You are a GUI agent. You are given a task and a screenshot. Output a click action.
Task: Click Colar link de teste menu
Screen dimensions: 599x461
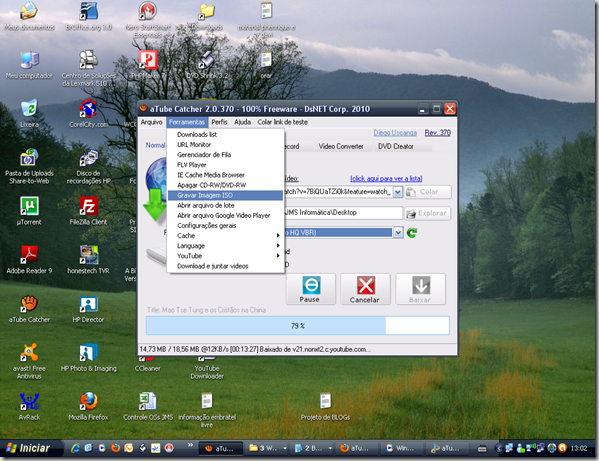[x=282, y=122]
